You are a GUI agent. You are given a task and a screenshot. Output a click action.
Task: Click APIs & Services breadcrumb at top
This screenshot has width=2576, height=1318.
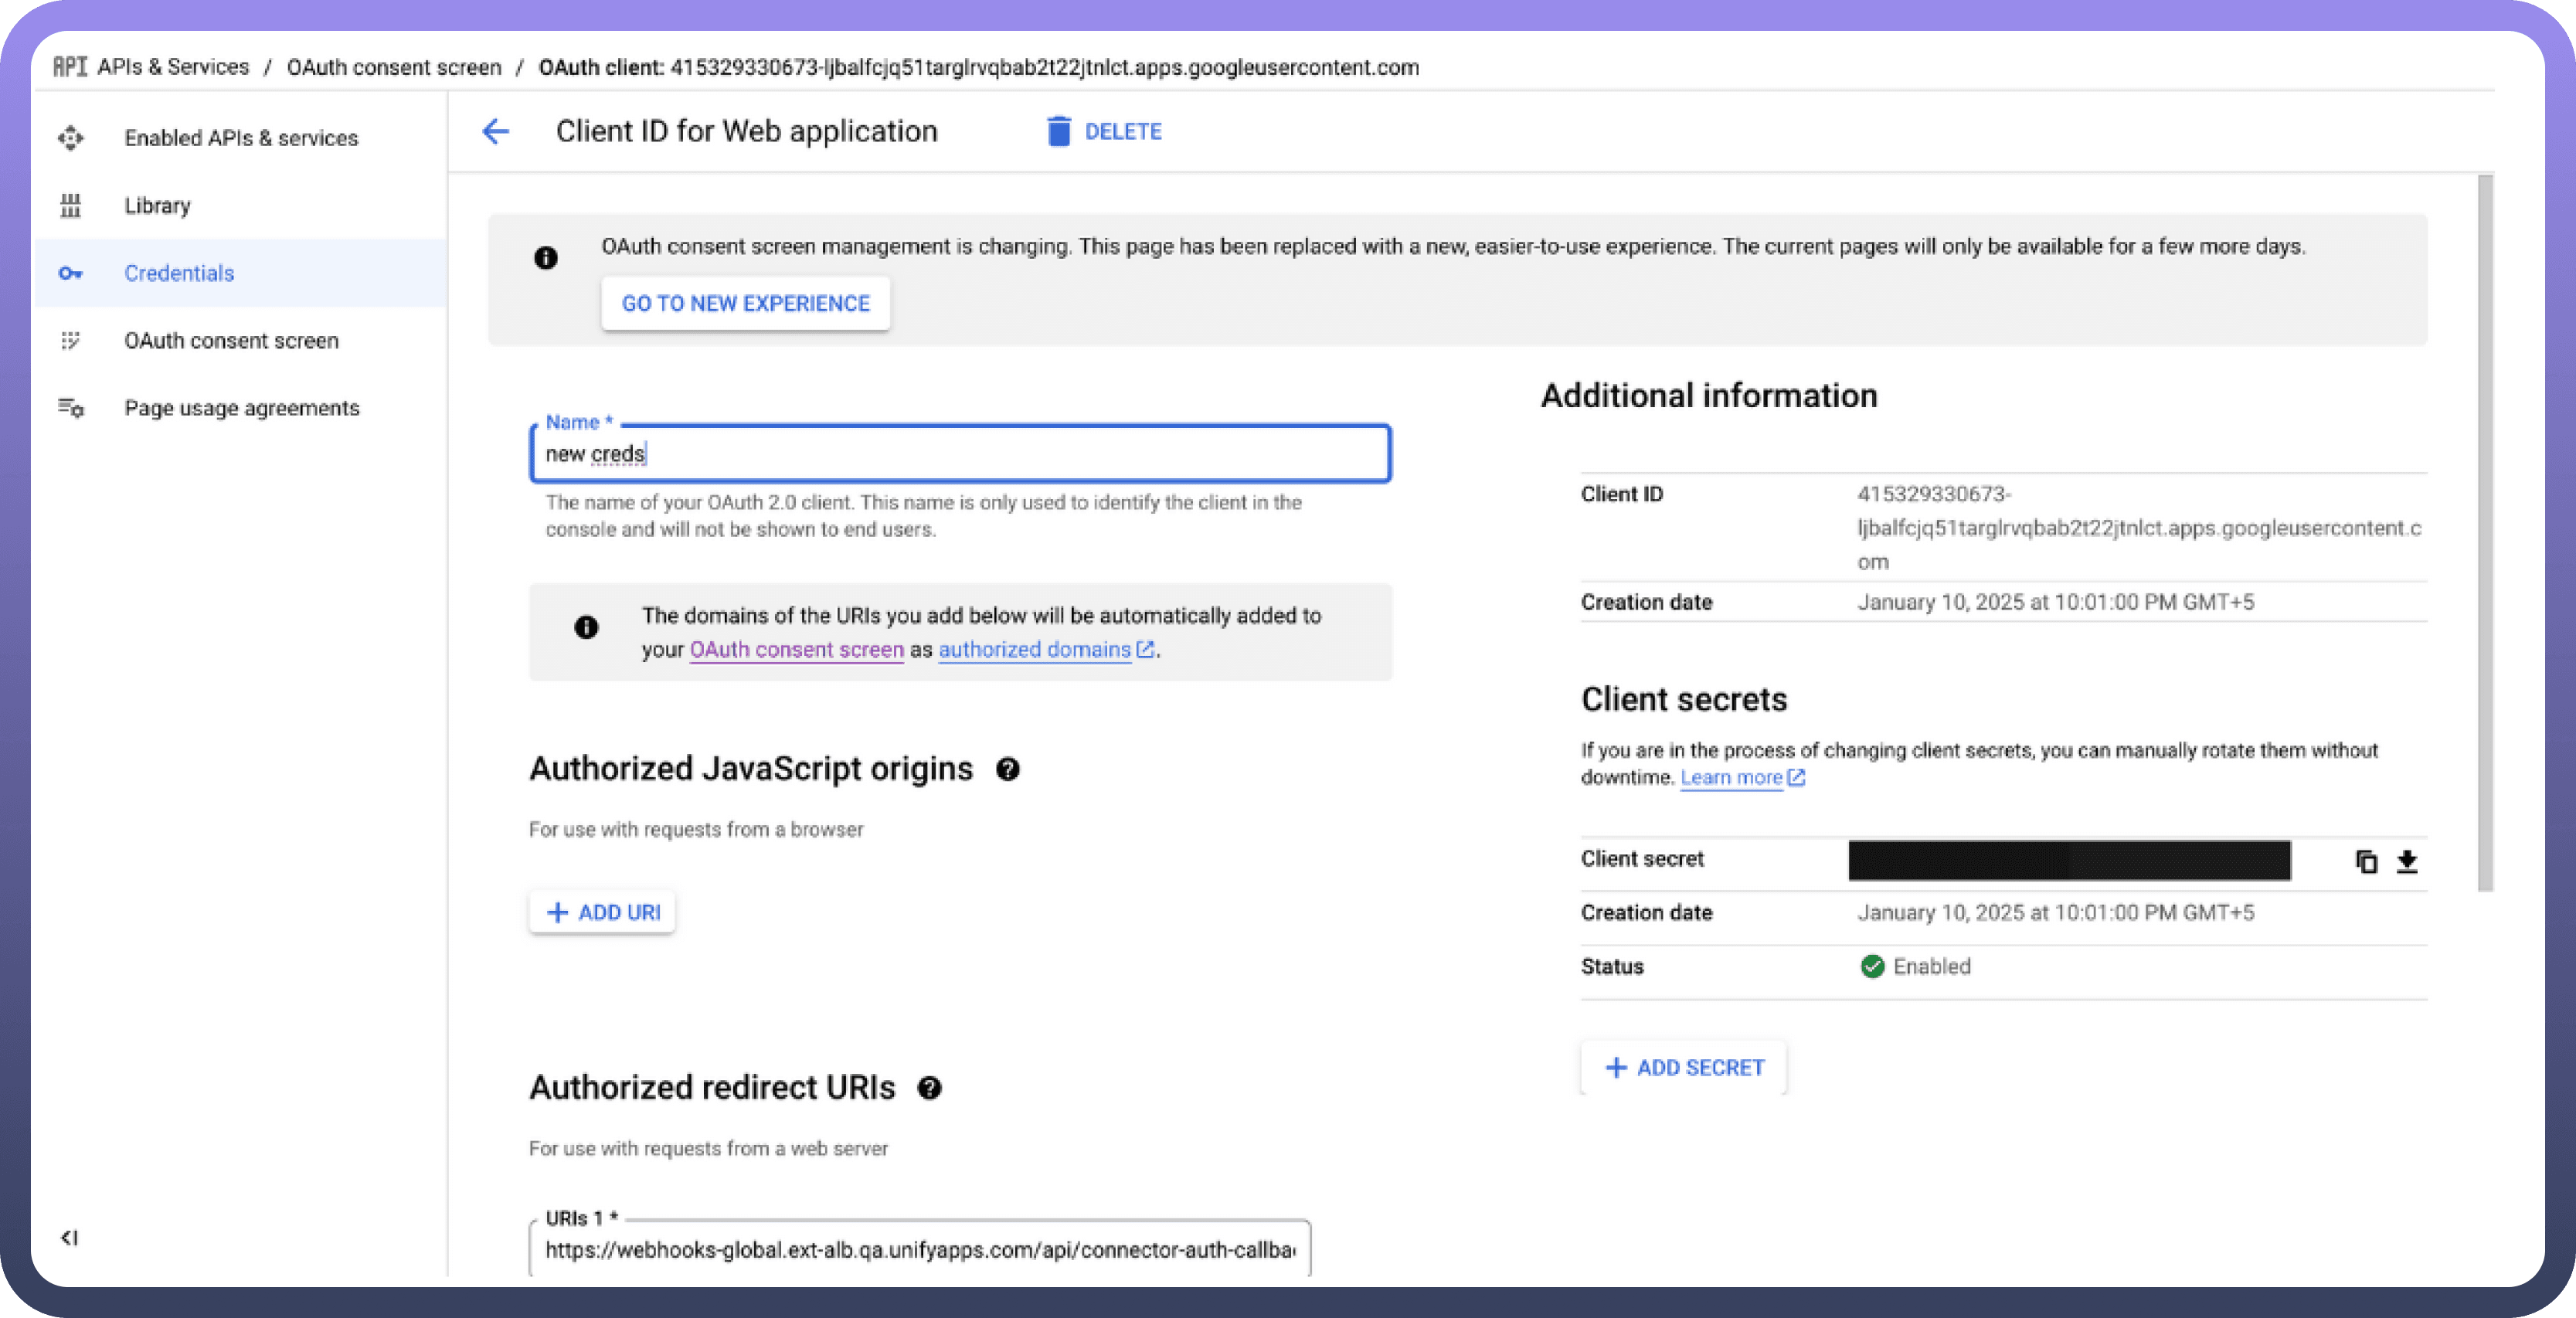coord(172,67)
